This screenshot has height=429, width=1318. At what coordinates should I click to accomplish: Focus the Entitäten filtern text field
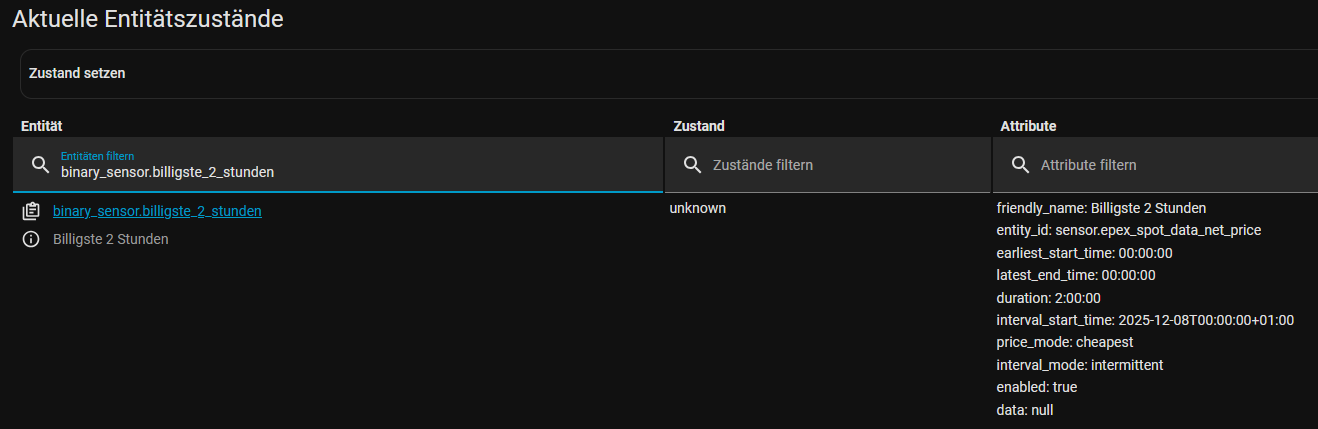(x=350, y=172)
